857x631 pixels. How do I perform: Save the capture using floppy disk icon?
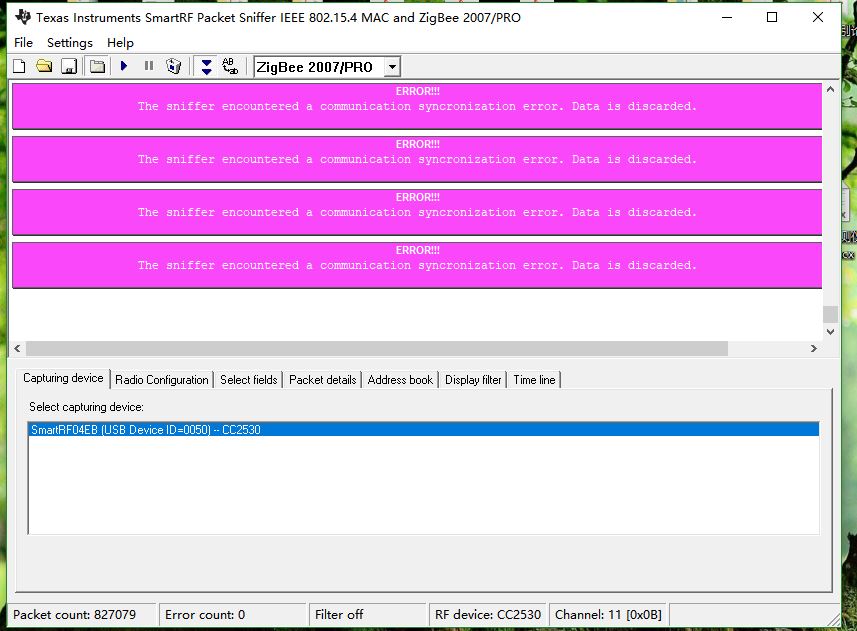[69, 67]
